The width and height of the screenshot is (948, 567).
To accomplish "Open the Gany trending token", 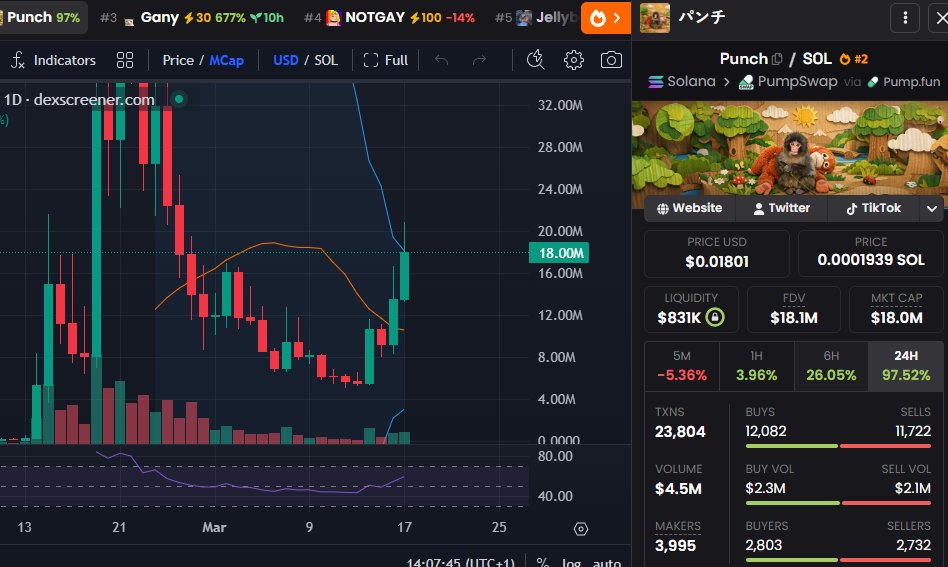I will coord(190,18).
